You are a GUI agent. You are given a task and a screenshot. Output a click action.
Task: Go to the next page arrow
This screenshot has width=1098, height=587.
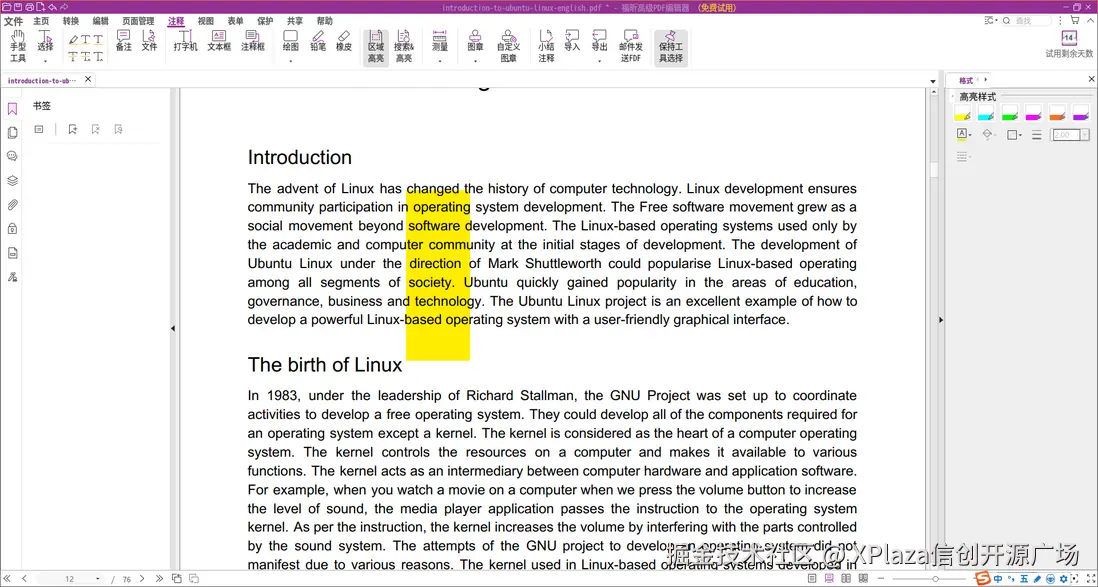coord(141,579)
